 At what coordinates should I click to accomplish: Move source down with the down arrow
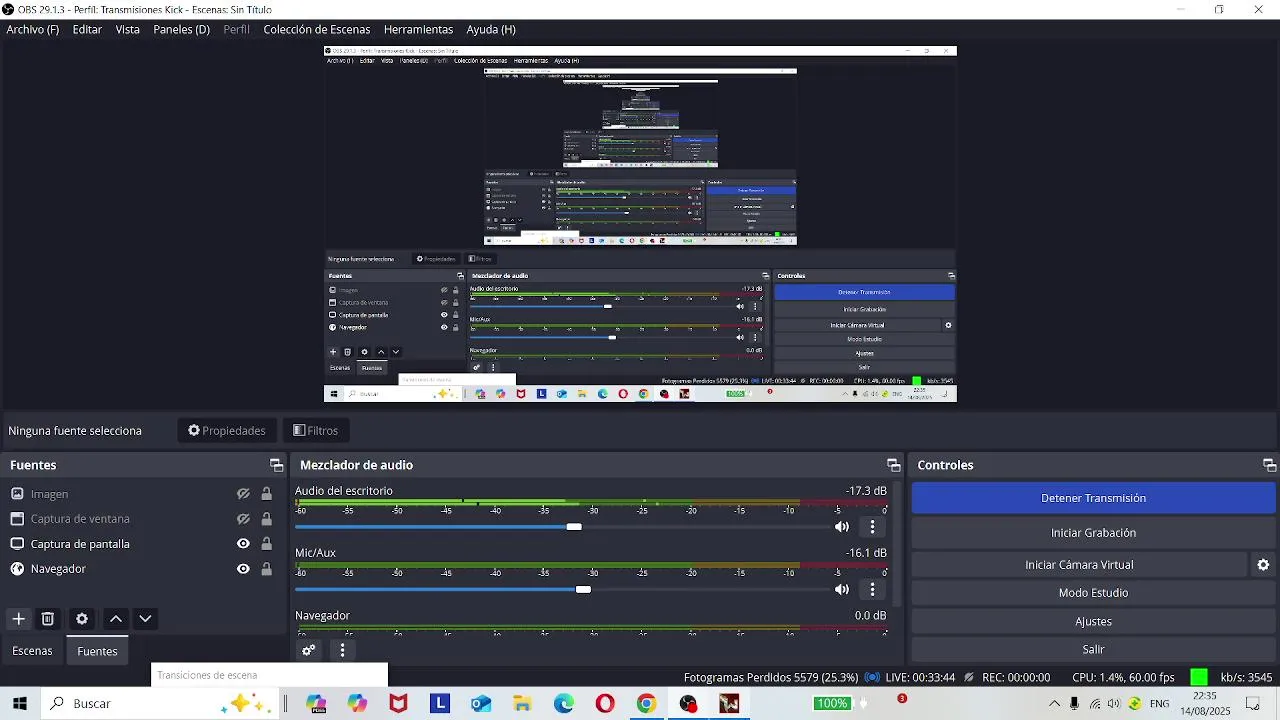pyautogui.click(x=145, y=619)
